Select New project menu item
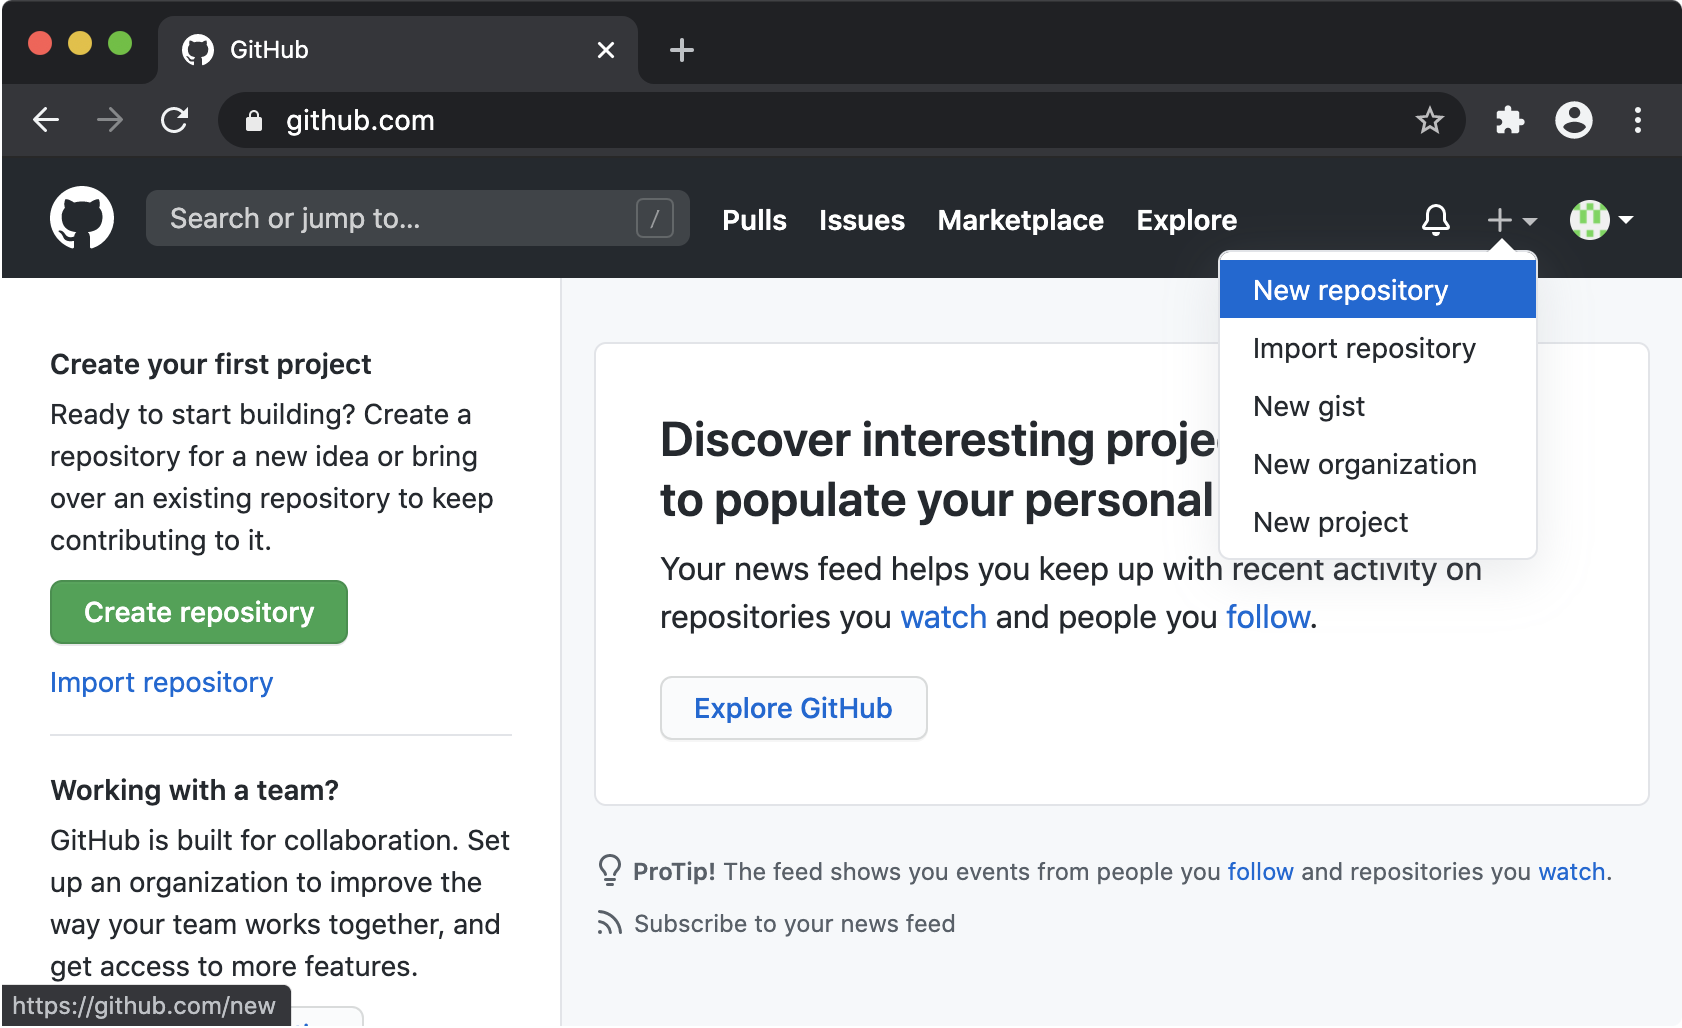Screen dimensions: 1682x1028 click(1378, 521)
